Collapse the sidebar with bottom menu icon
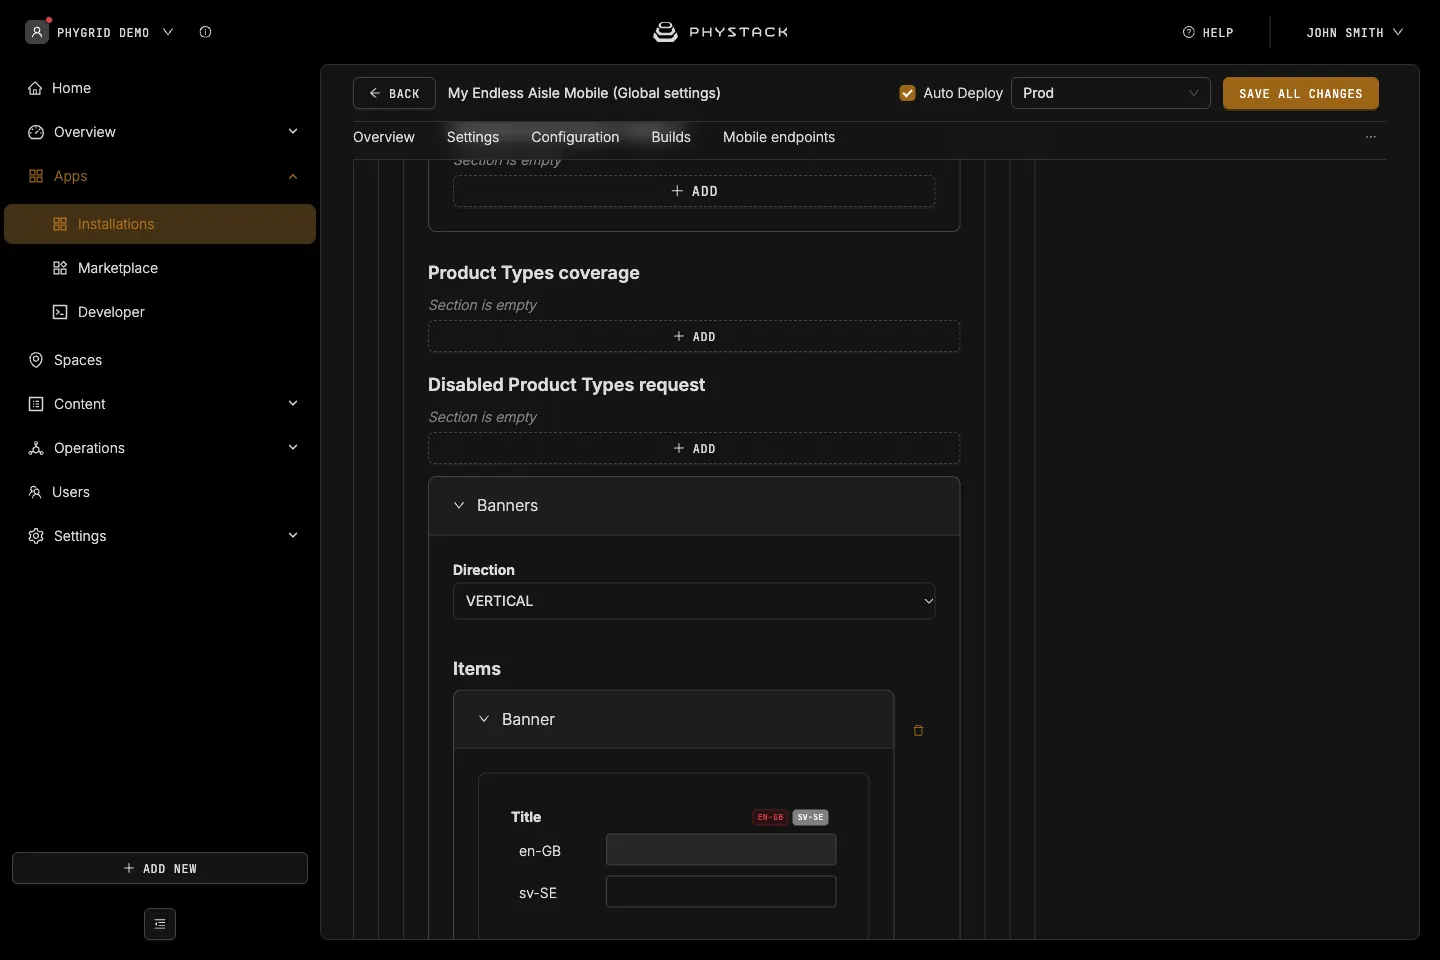Image resolution: width=1440 pixels, height=960 pixels. (160, 924)
